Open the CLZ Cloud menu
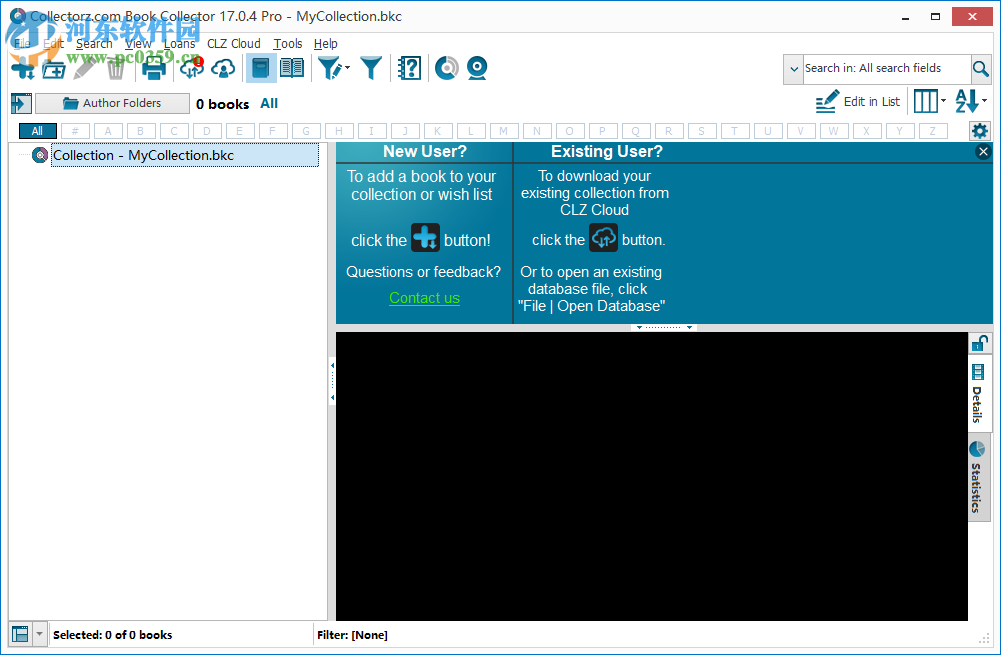 pyautogui.click(x=234, y=43)
